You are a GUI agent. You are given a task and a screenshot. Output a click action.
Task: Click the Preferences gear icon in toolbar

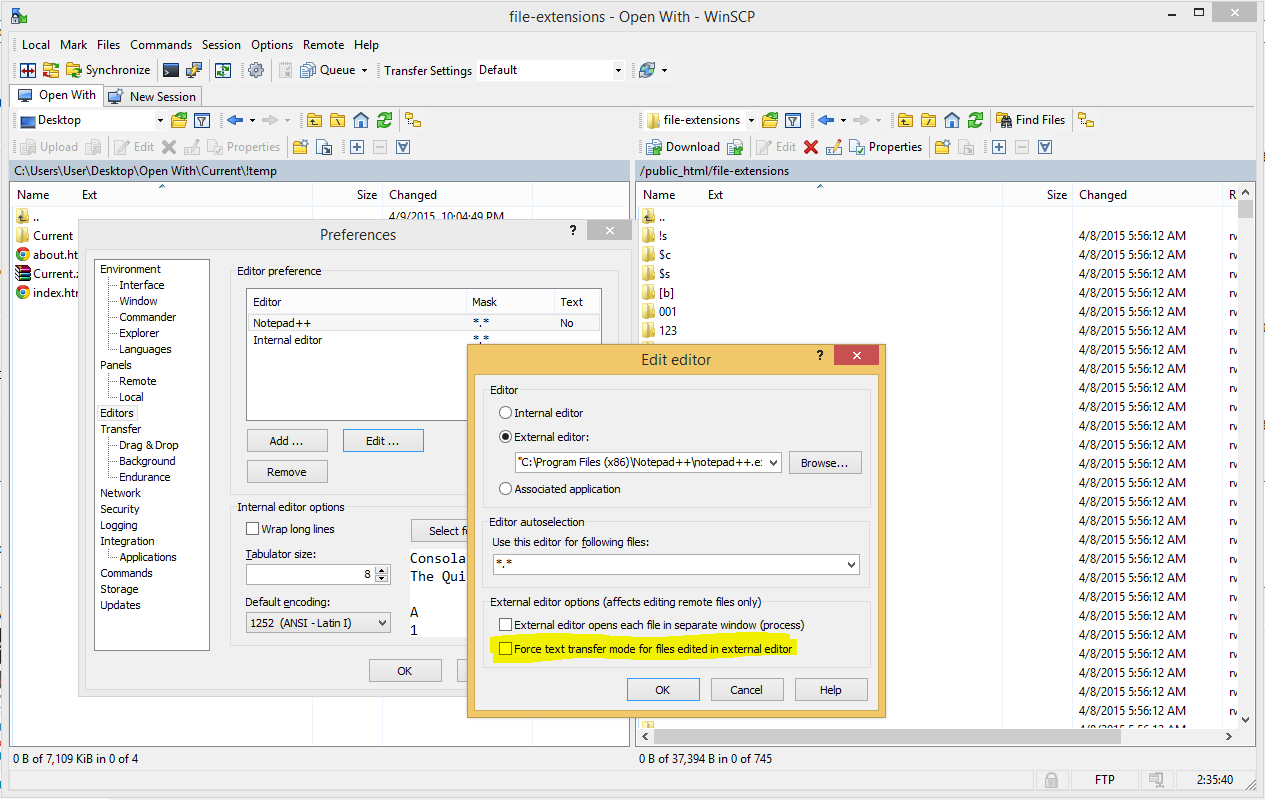tap(256, 70)
